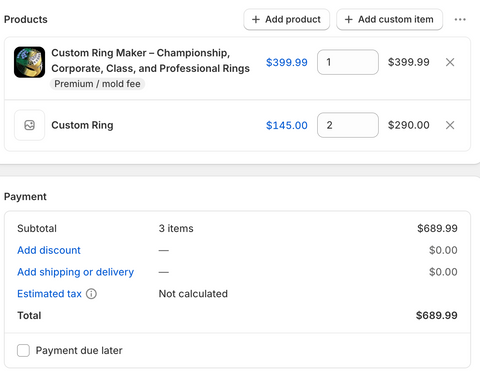Viewport: 480px width, 373px height.
Task: Click the Estimated tax info icon
Action: [x=91, y=294]
